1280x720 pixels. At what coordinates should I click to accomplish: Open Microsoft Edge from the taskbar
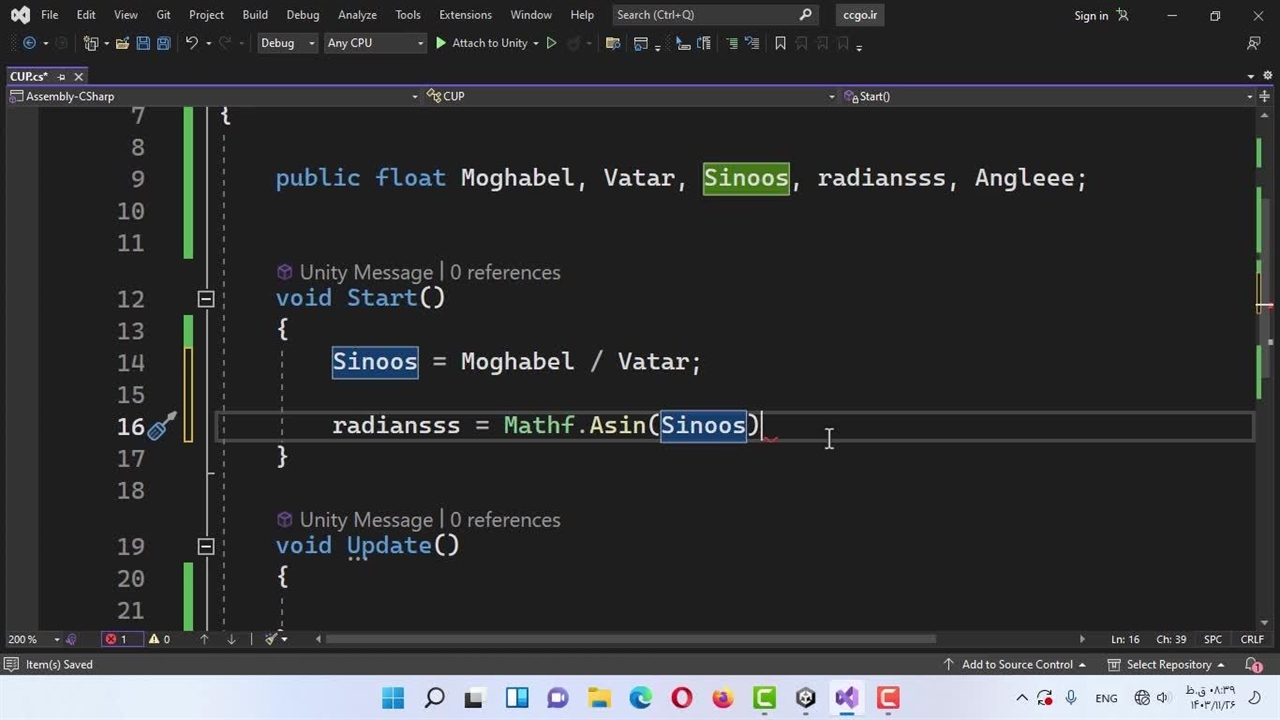click(640, 698)
